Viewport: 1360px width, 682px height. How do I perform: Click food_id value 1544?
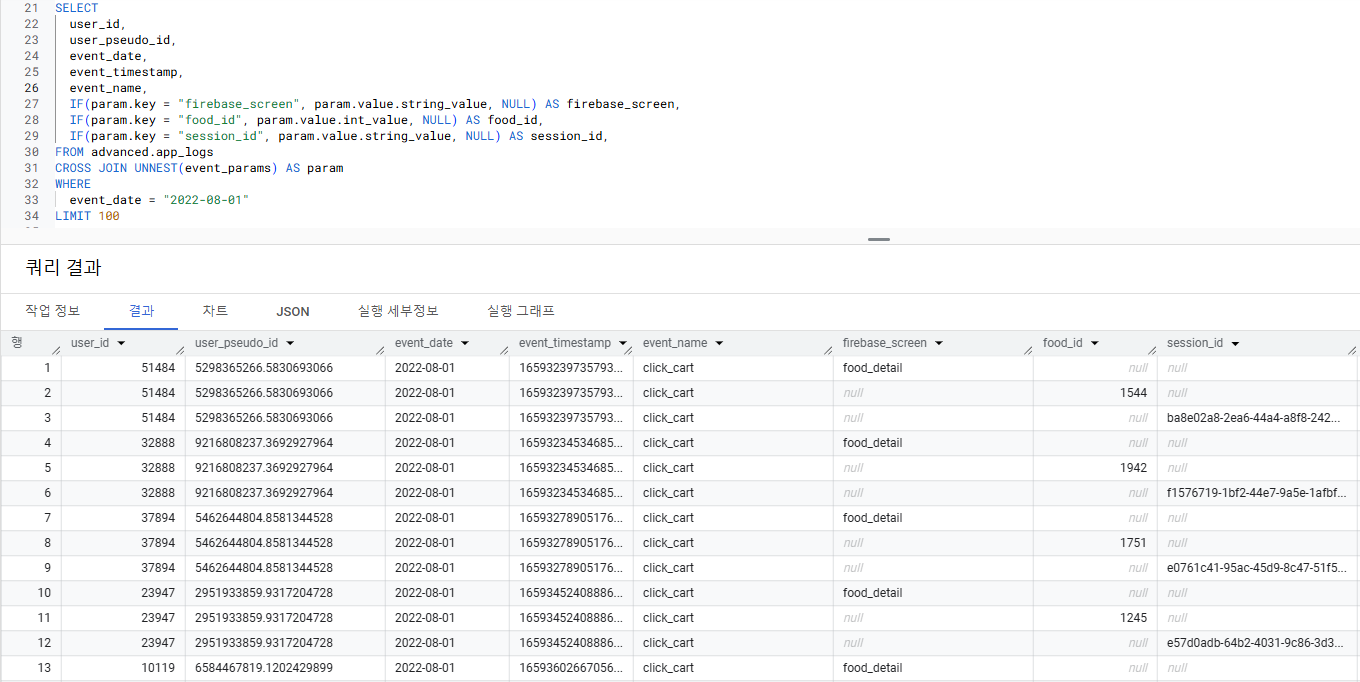pos(1134,393)
